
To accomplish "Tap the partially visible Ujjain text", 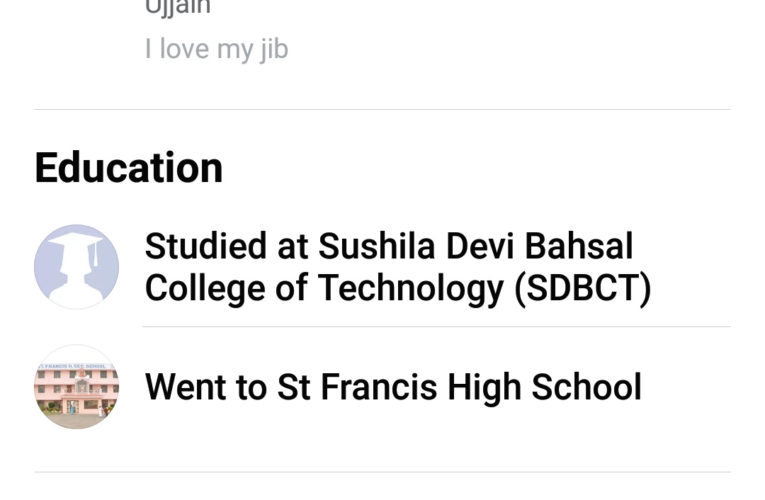I will (x=178, y=8).
